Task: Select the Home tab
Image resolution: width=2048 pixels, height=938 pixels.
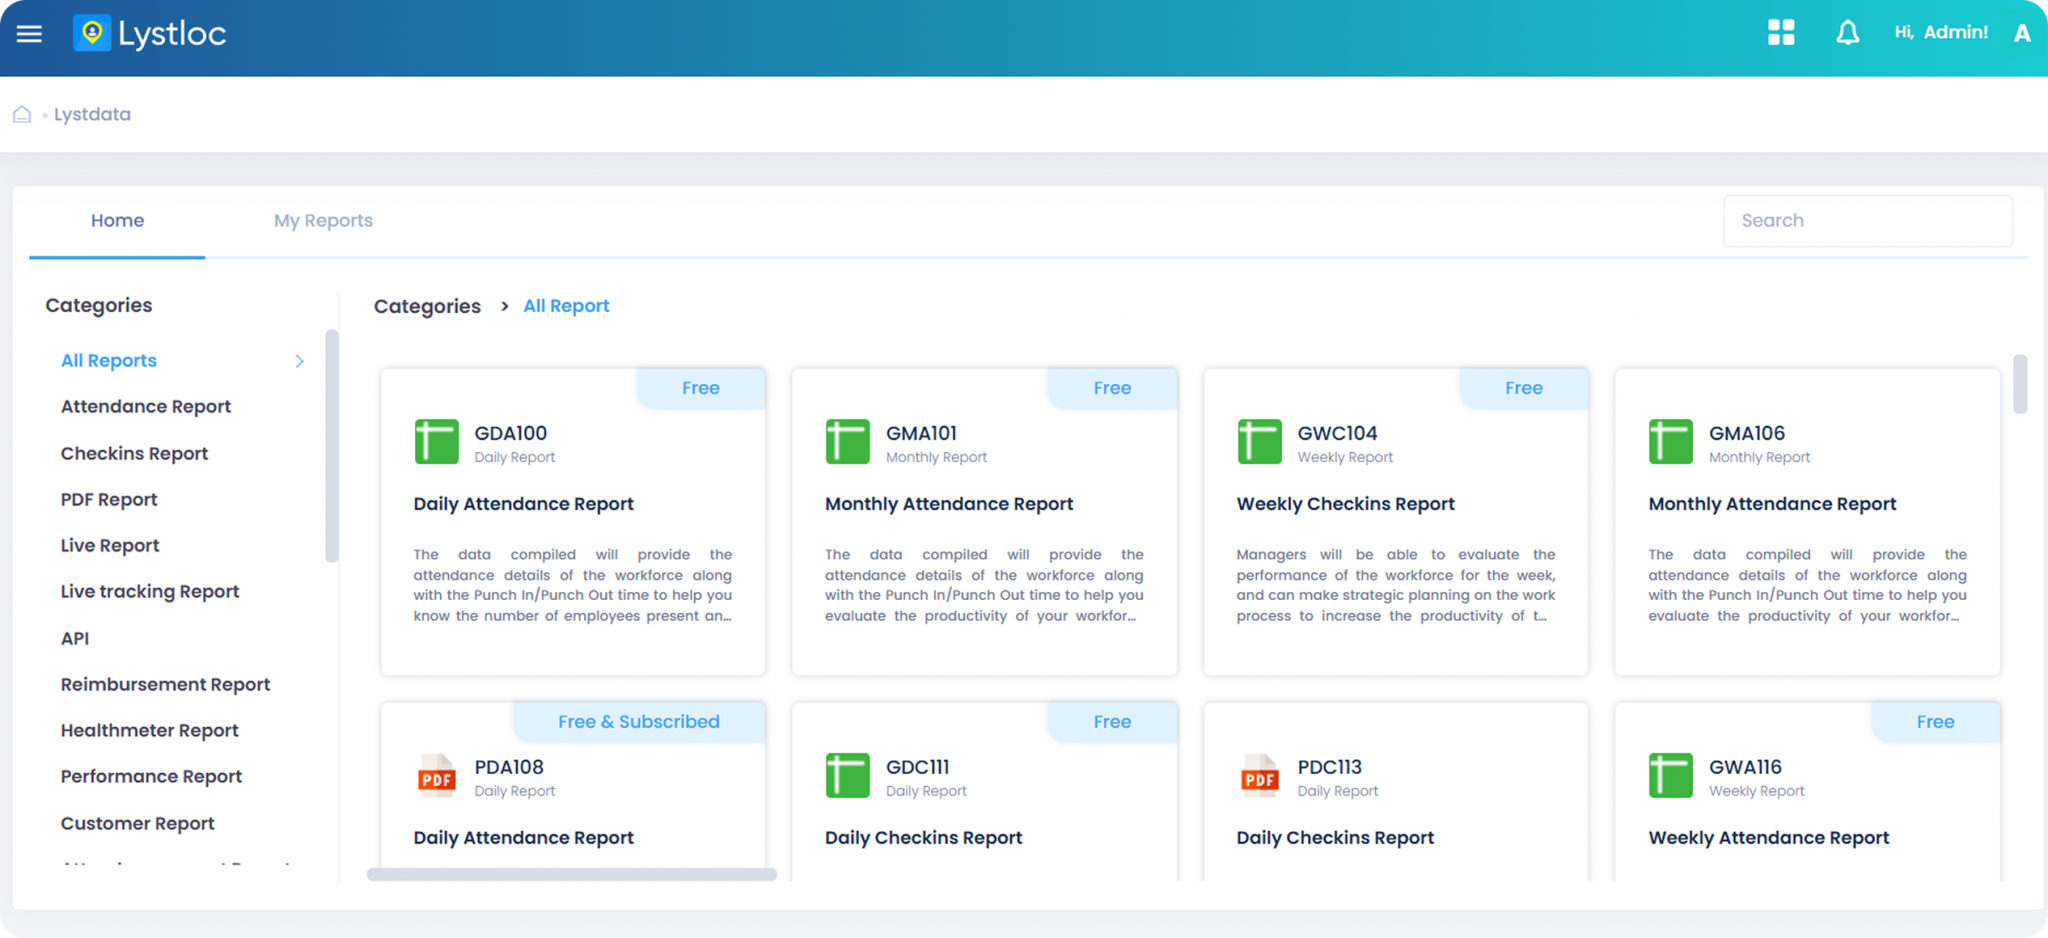Action: tap(117, 221)
